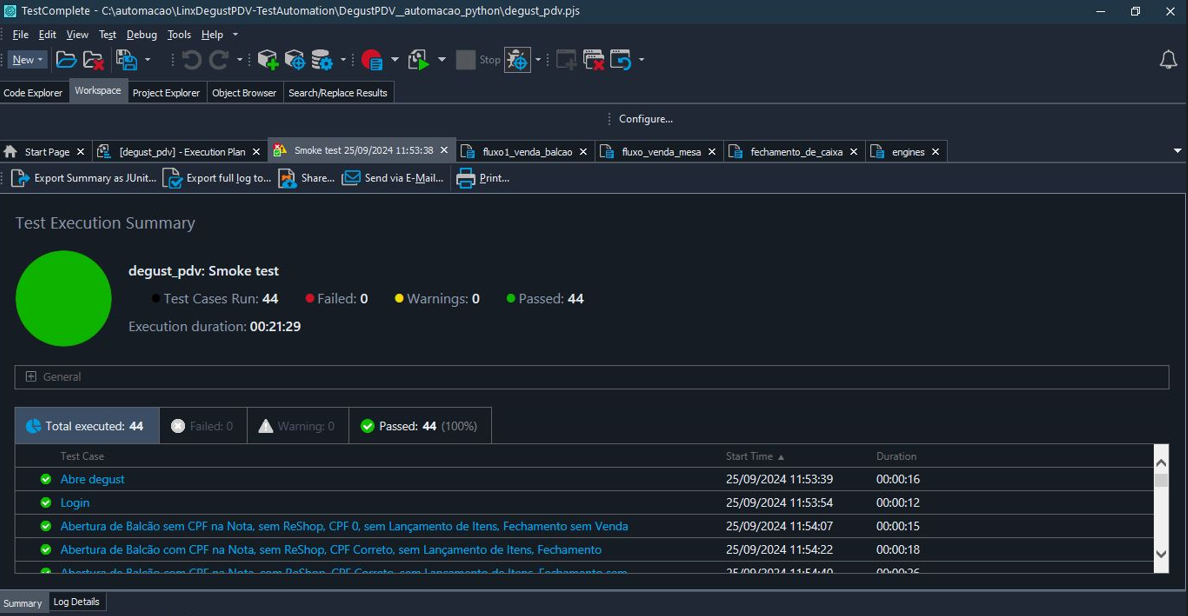Click the Configure... button

pyautogui.click(x=645, y=119)
